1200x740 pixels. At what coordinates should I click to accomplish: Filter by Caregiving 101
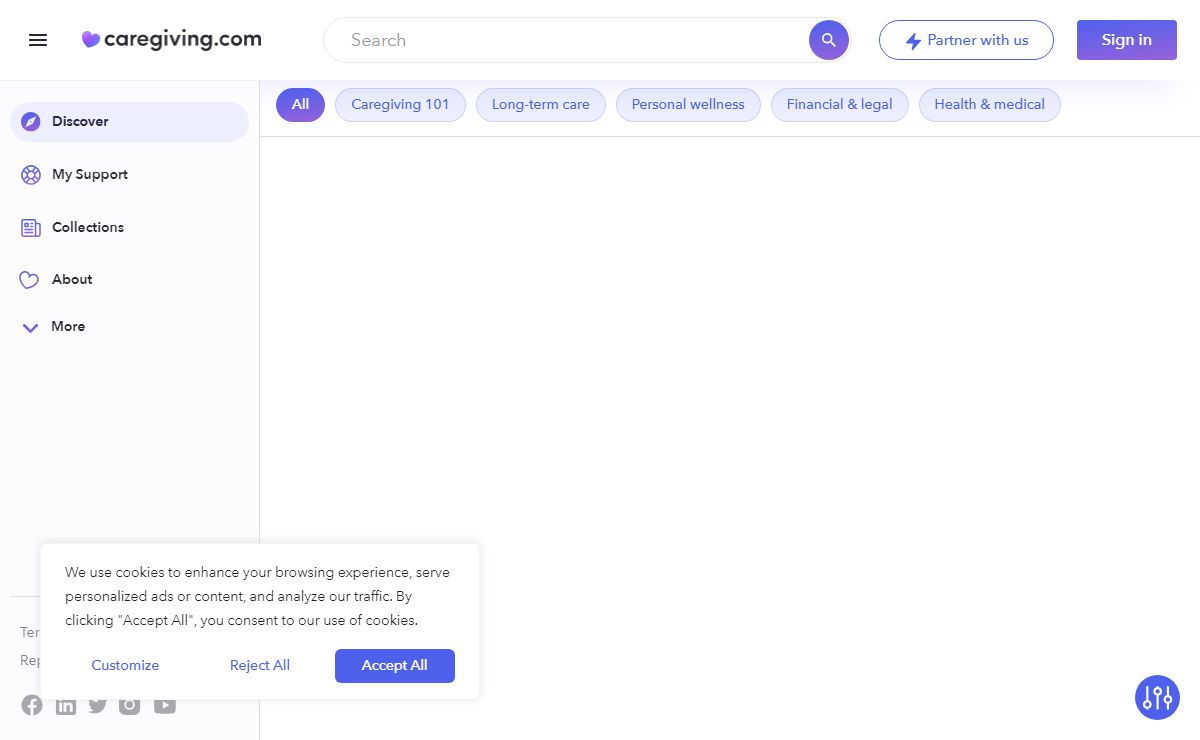pyautogui.click(x=400, y=105)
